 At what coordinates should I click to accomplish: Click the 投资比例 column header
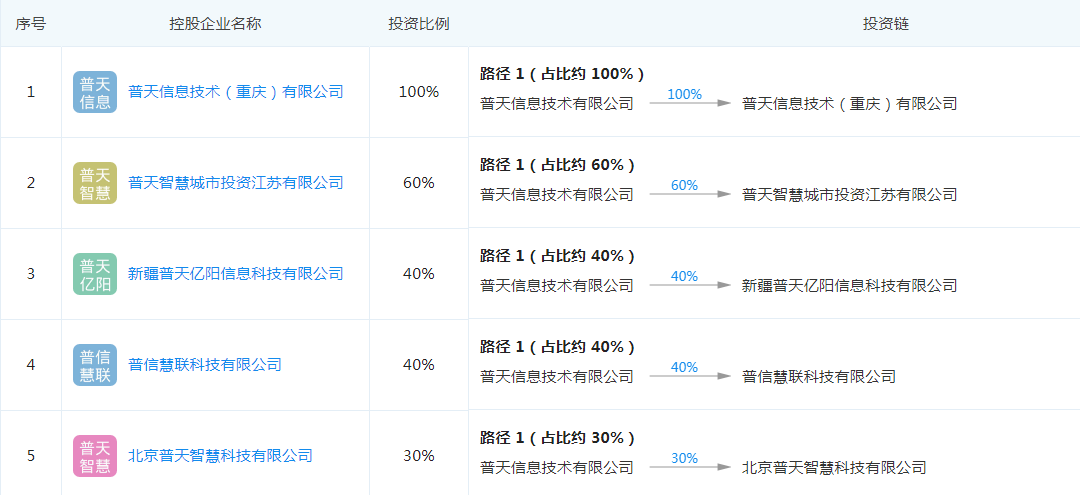[418, 23]
